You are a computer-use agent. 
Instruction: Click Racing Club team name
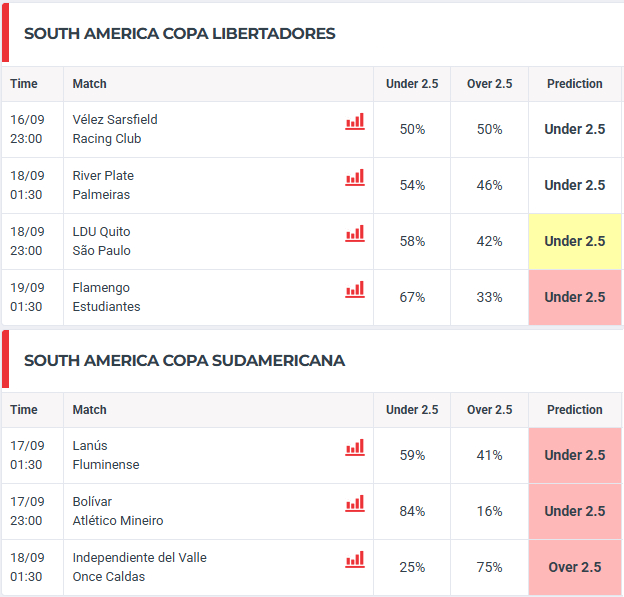[107, 139]
